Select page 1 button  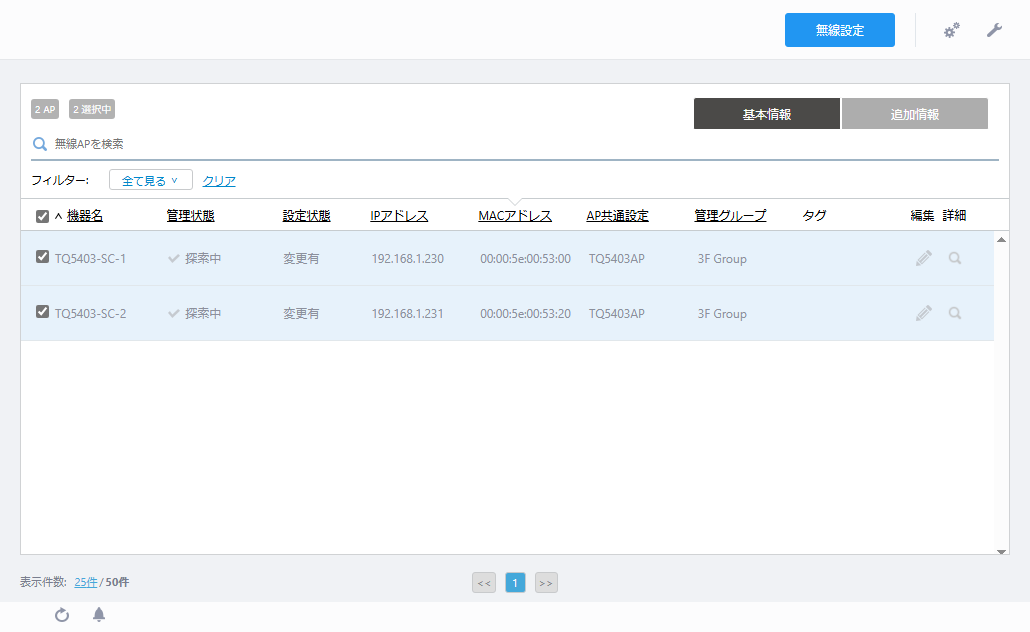[515, 583]
